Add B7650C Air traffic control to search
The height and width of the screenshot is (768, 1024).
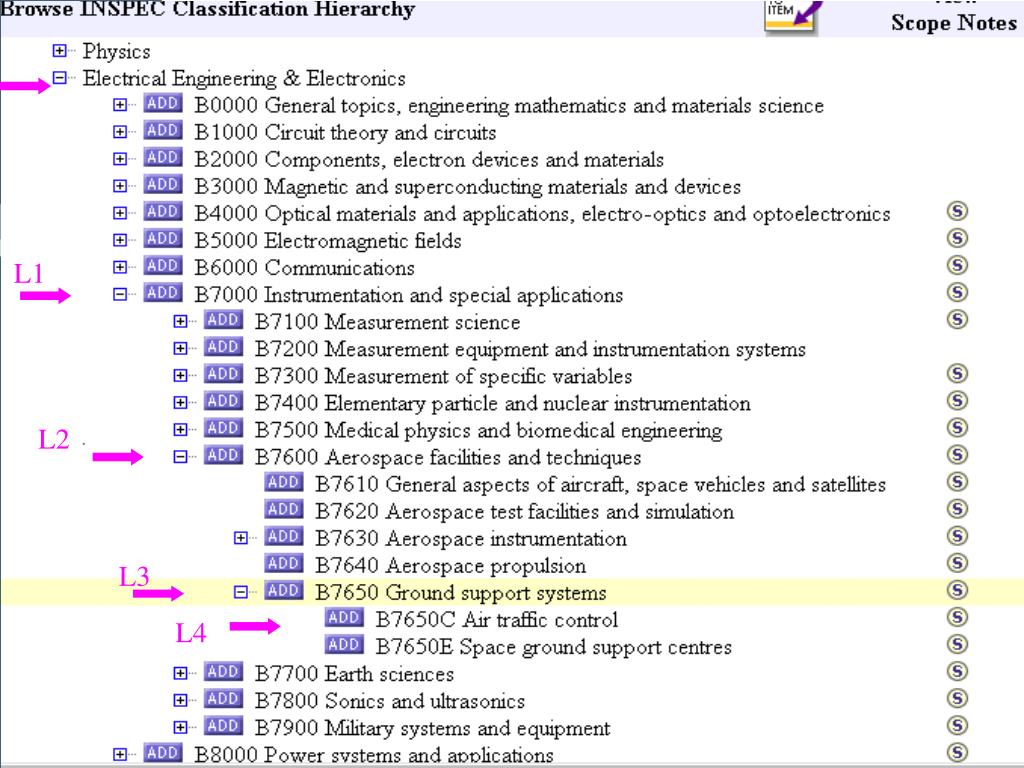point(344,618)
